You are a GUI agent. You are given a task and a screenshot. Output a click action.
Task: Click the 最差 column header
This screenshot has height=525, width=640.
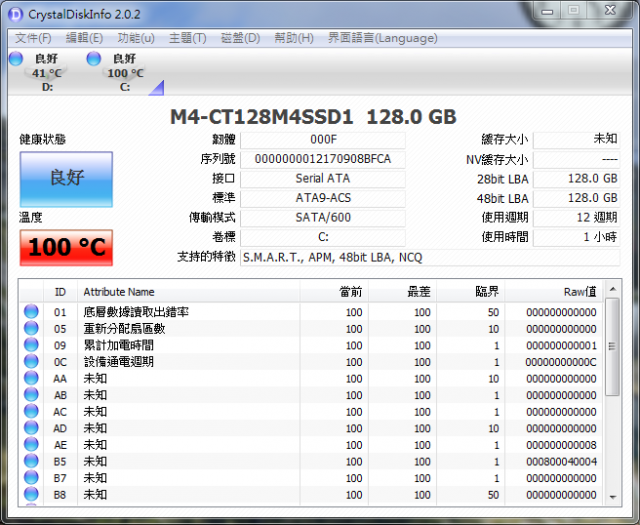click(x=402, y=292)
